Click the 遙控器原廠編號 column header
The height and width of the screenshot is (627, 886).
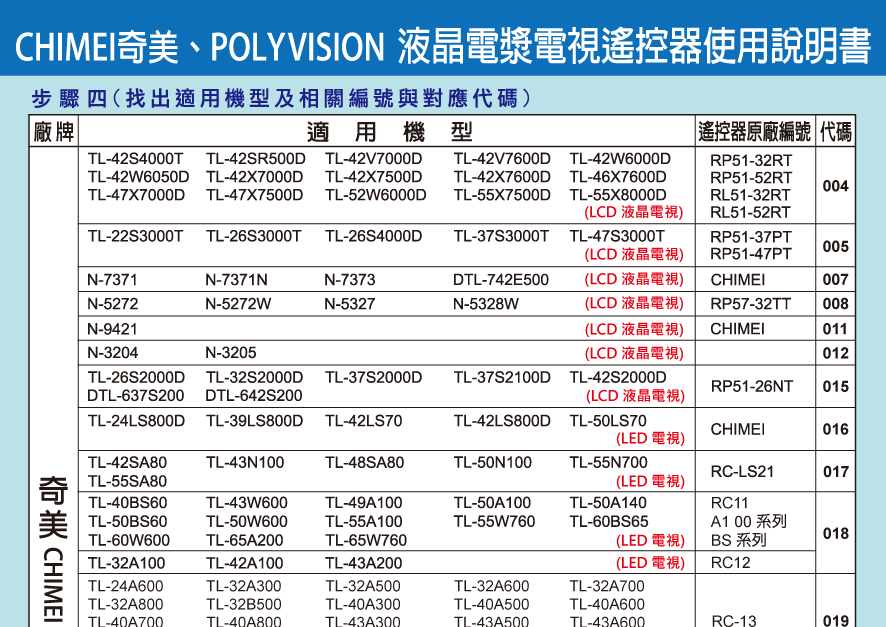pyautogui.click(x=754, y=132)
